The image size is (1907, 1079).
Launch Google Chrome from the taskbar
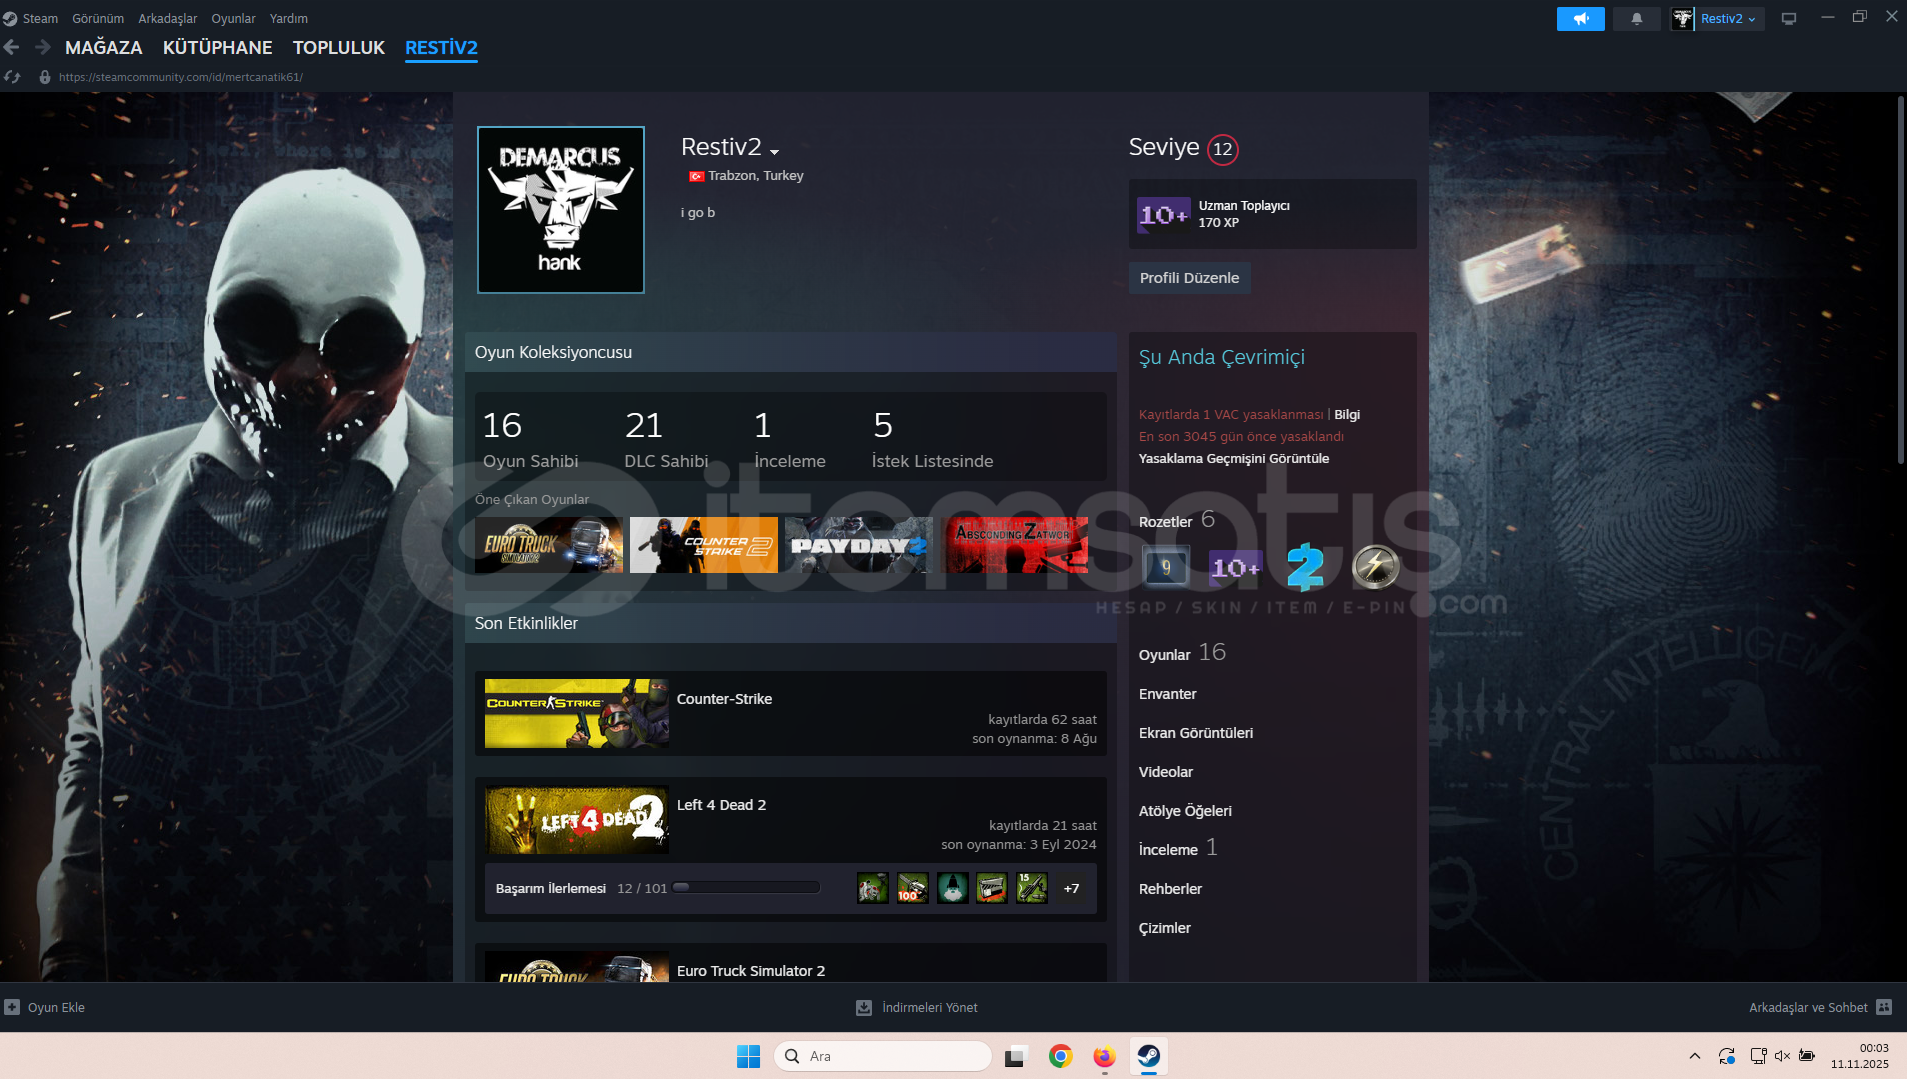(1061, 1056)
